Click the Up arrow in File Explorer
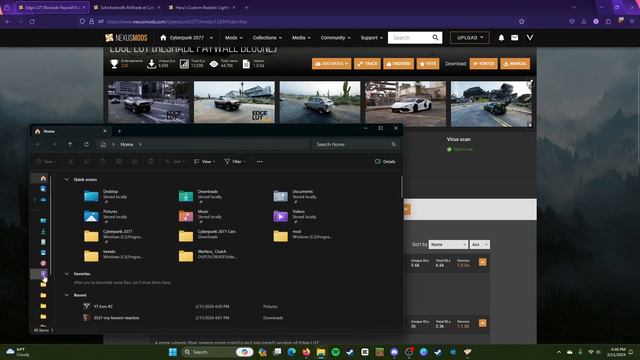640x360 pixels. coord(70,144)
